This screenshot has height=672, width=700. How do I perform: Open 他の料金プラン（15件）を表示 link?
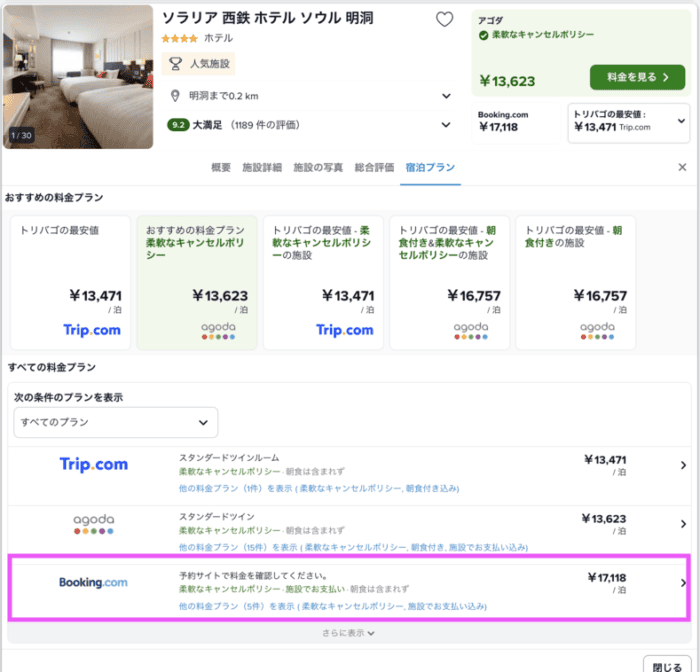[x=353, y=547]
